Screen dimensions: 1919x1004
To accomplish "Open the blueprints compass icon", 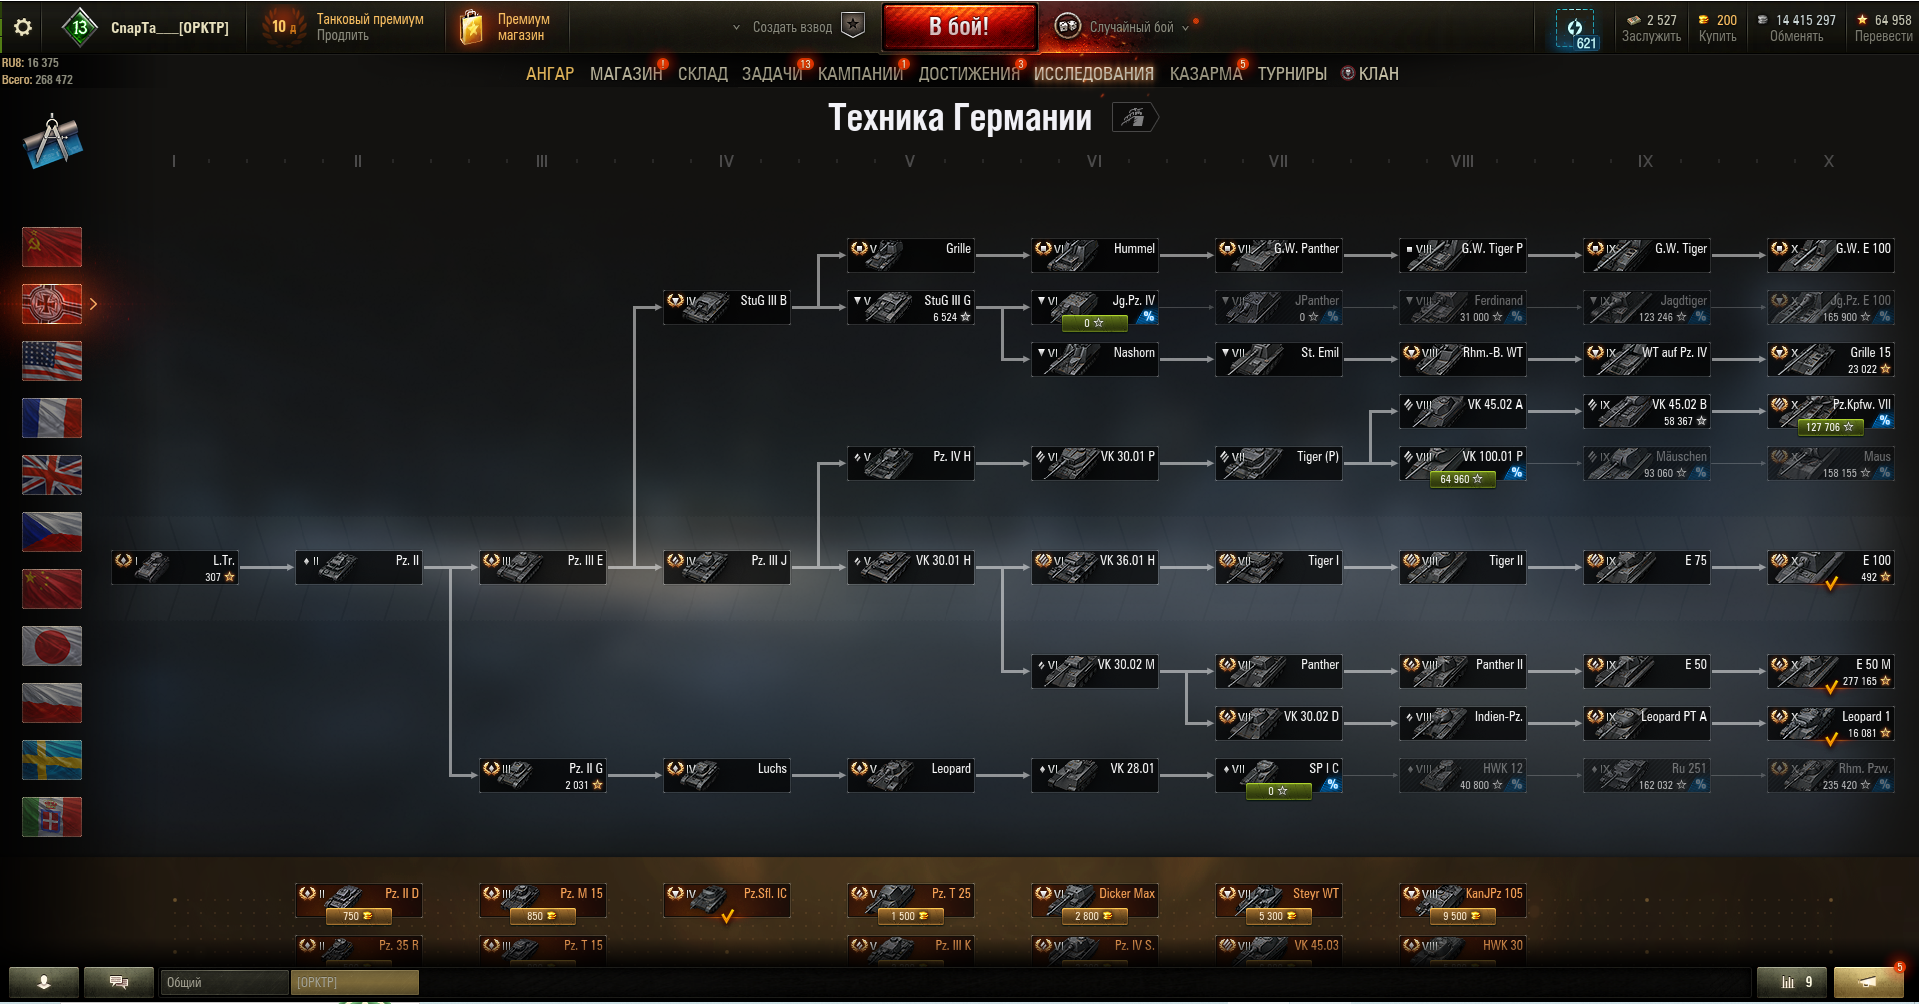I will tap(52, 141).
